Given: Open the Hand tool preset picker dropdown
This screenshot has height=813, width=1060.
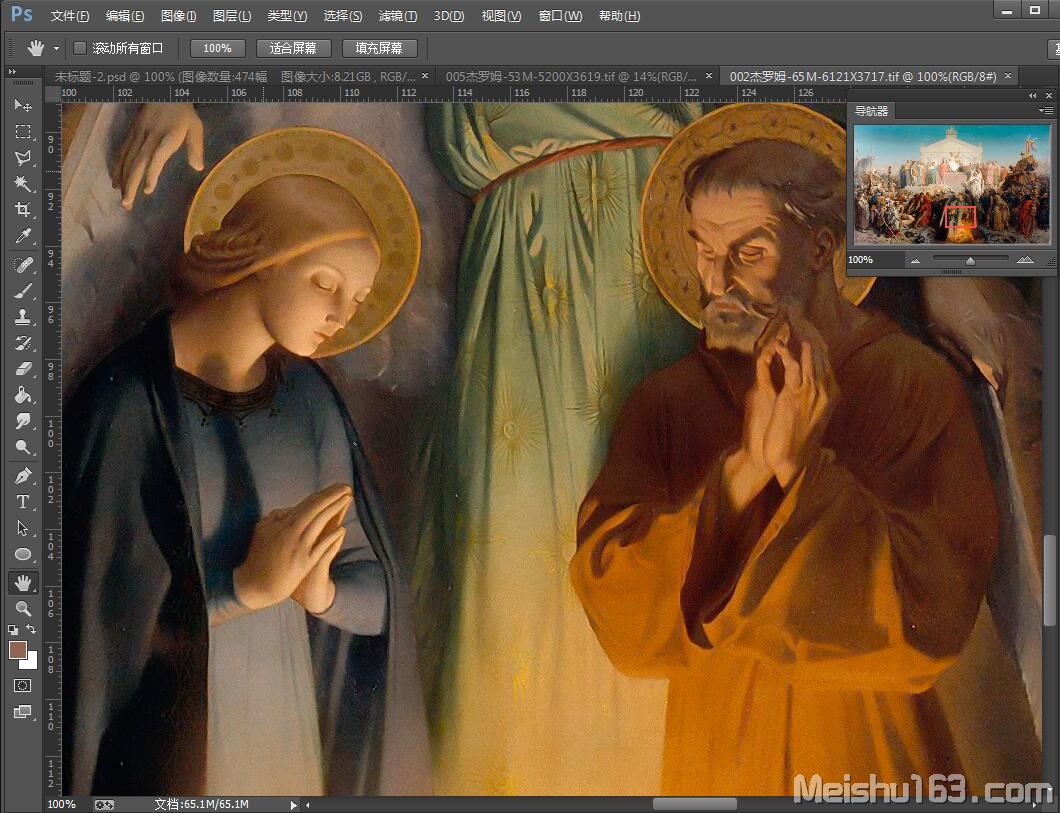Looking at the screenshot, I should click(56, 49).
